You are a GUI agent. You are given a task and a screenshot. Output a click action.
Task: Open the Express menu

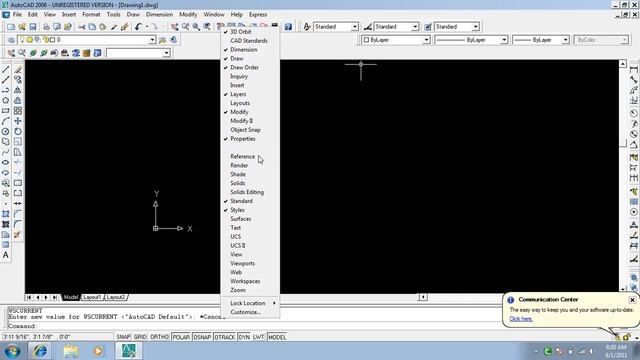click(258, 14)
